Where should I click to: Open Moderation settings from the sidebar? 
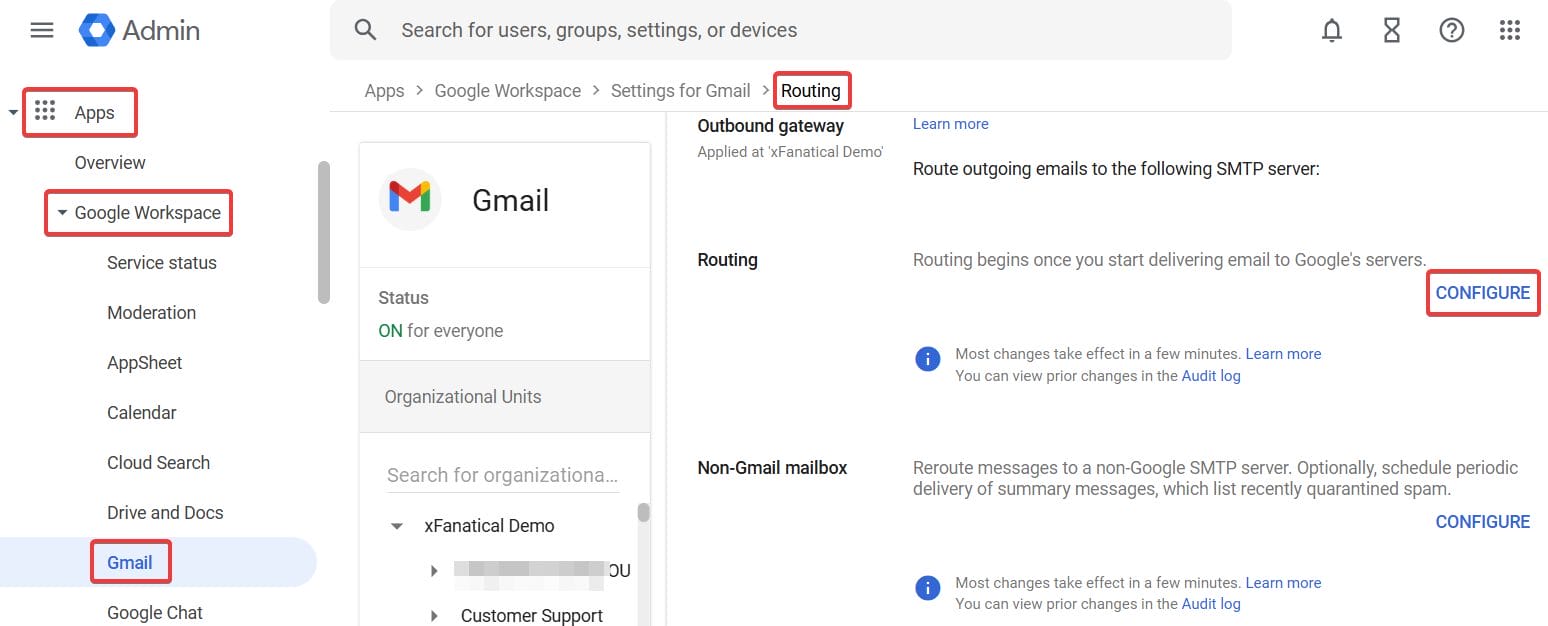point(151,312)
